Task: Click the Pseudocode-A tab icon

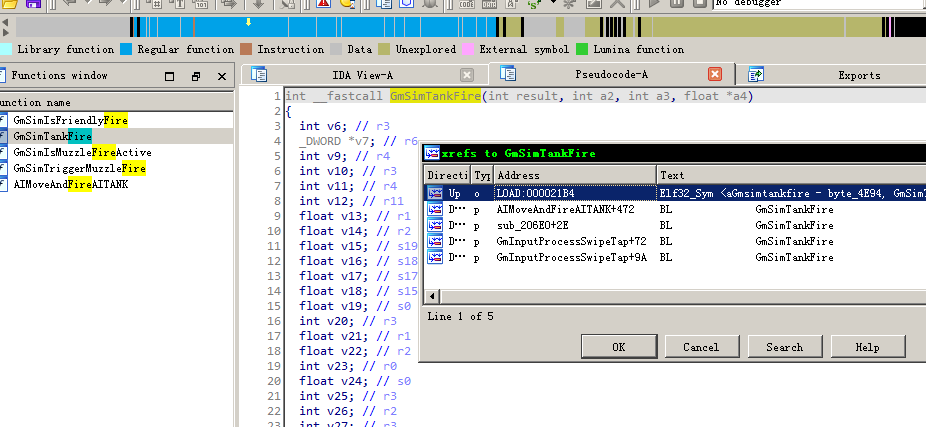Action: click(x=508, y=74)
